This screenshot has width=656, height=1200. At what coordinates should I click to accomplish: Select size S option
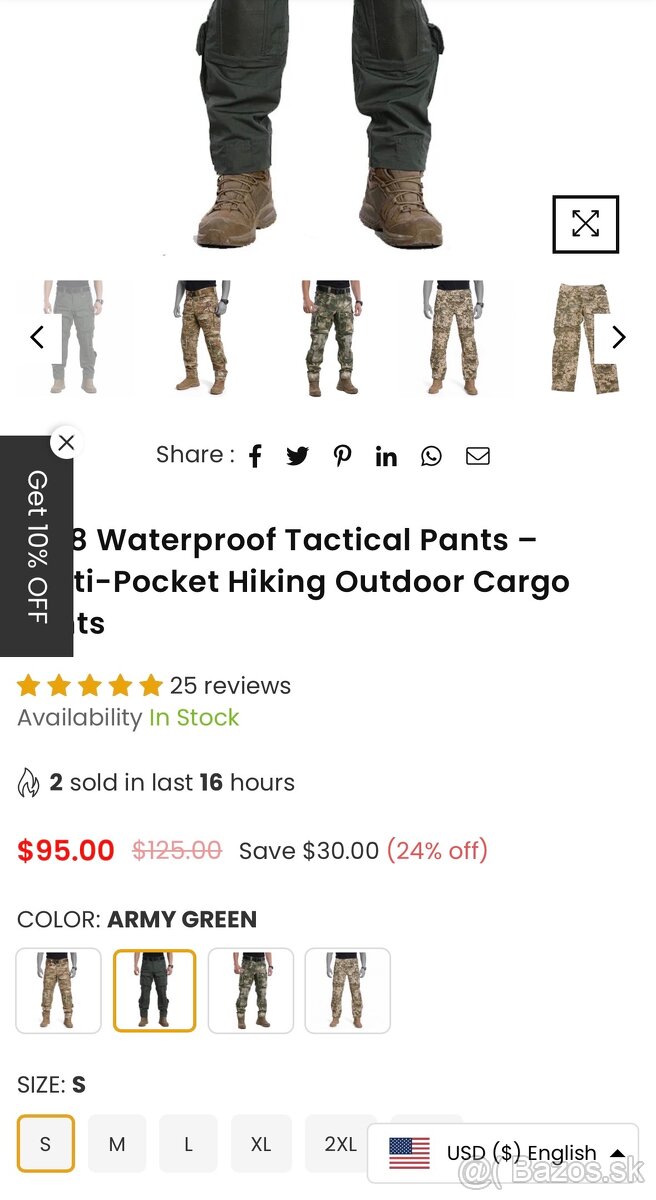45,1143
